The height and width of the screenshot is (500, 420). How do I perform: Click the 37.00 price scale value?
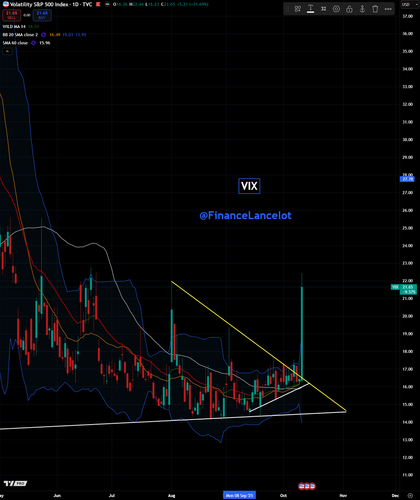point(408,16)
